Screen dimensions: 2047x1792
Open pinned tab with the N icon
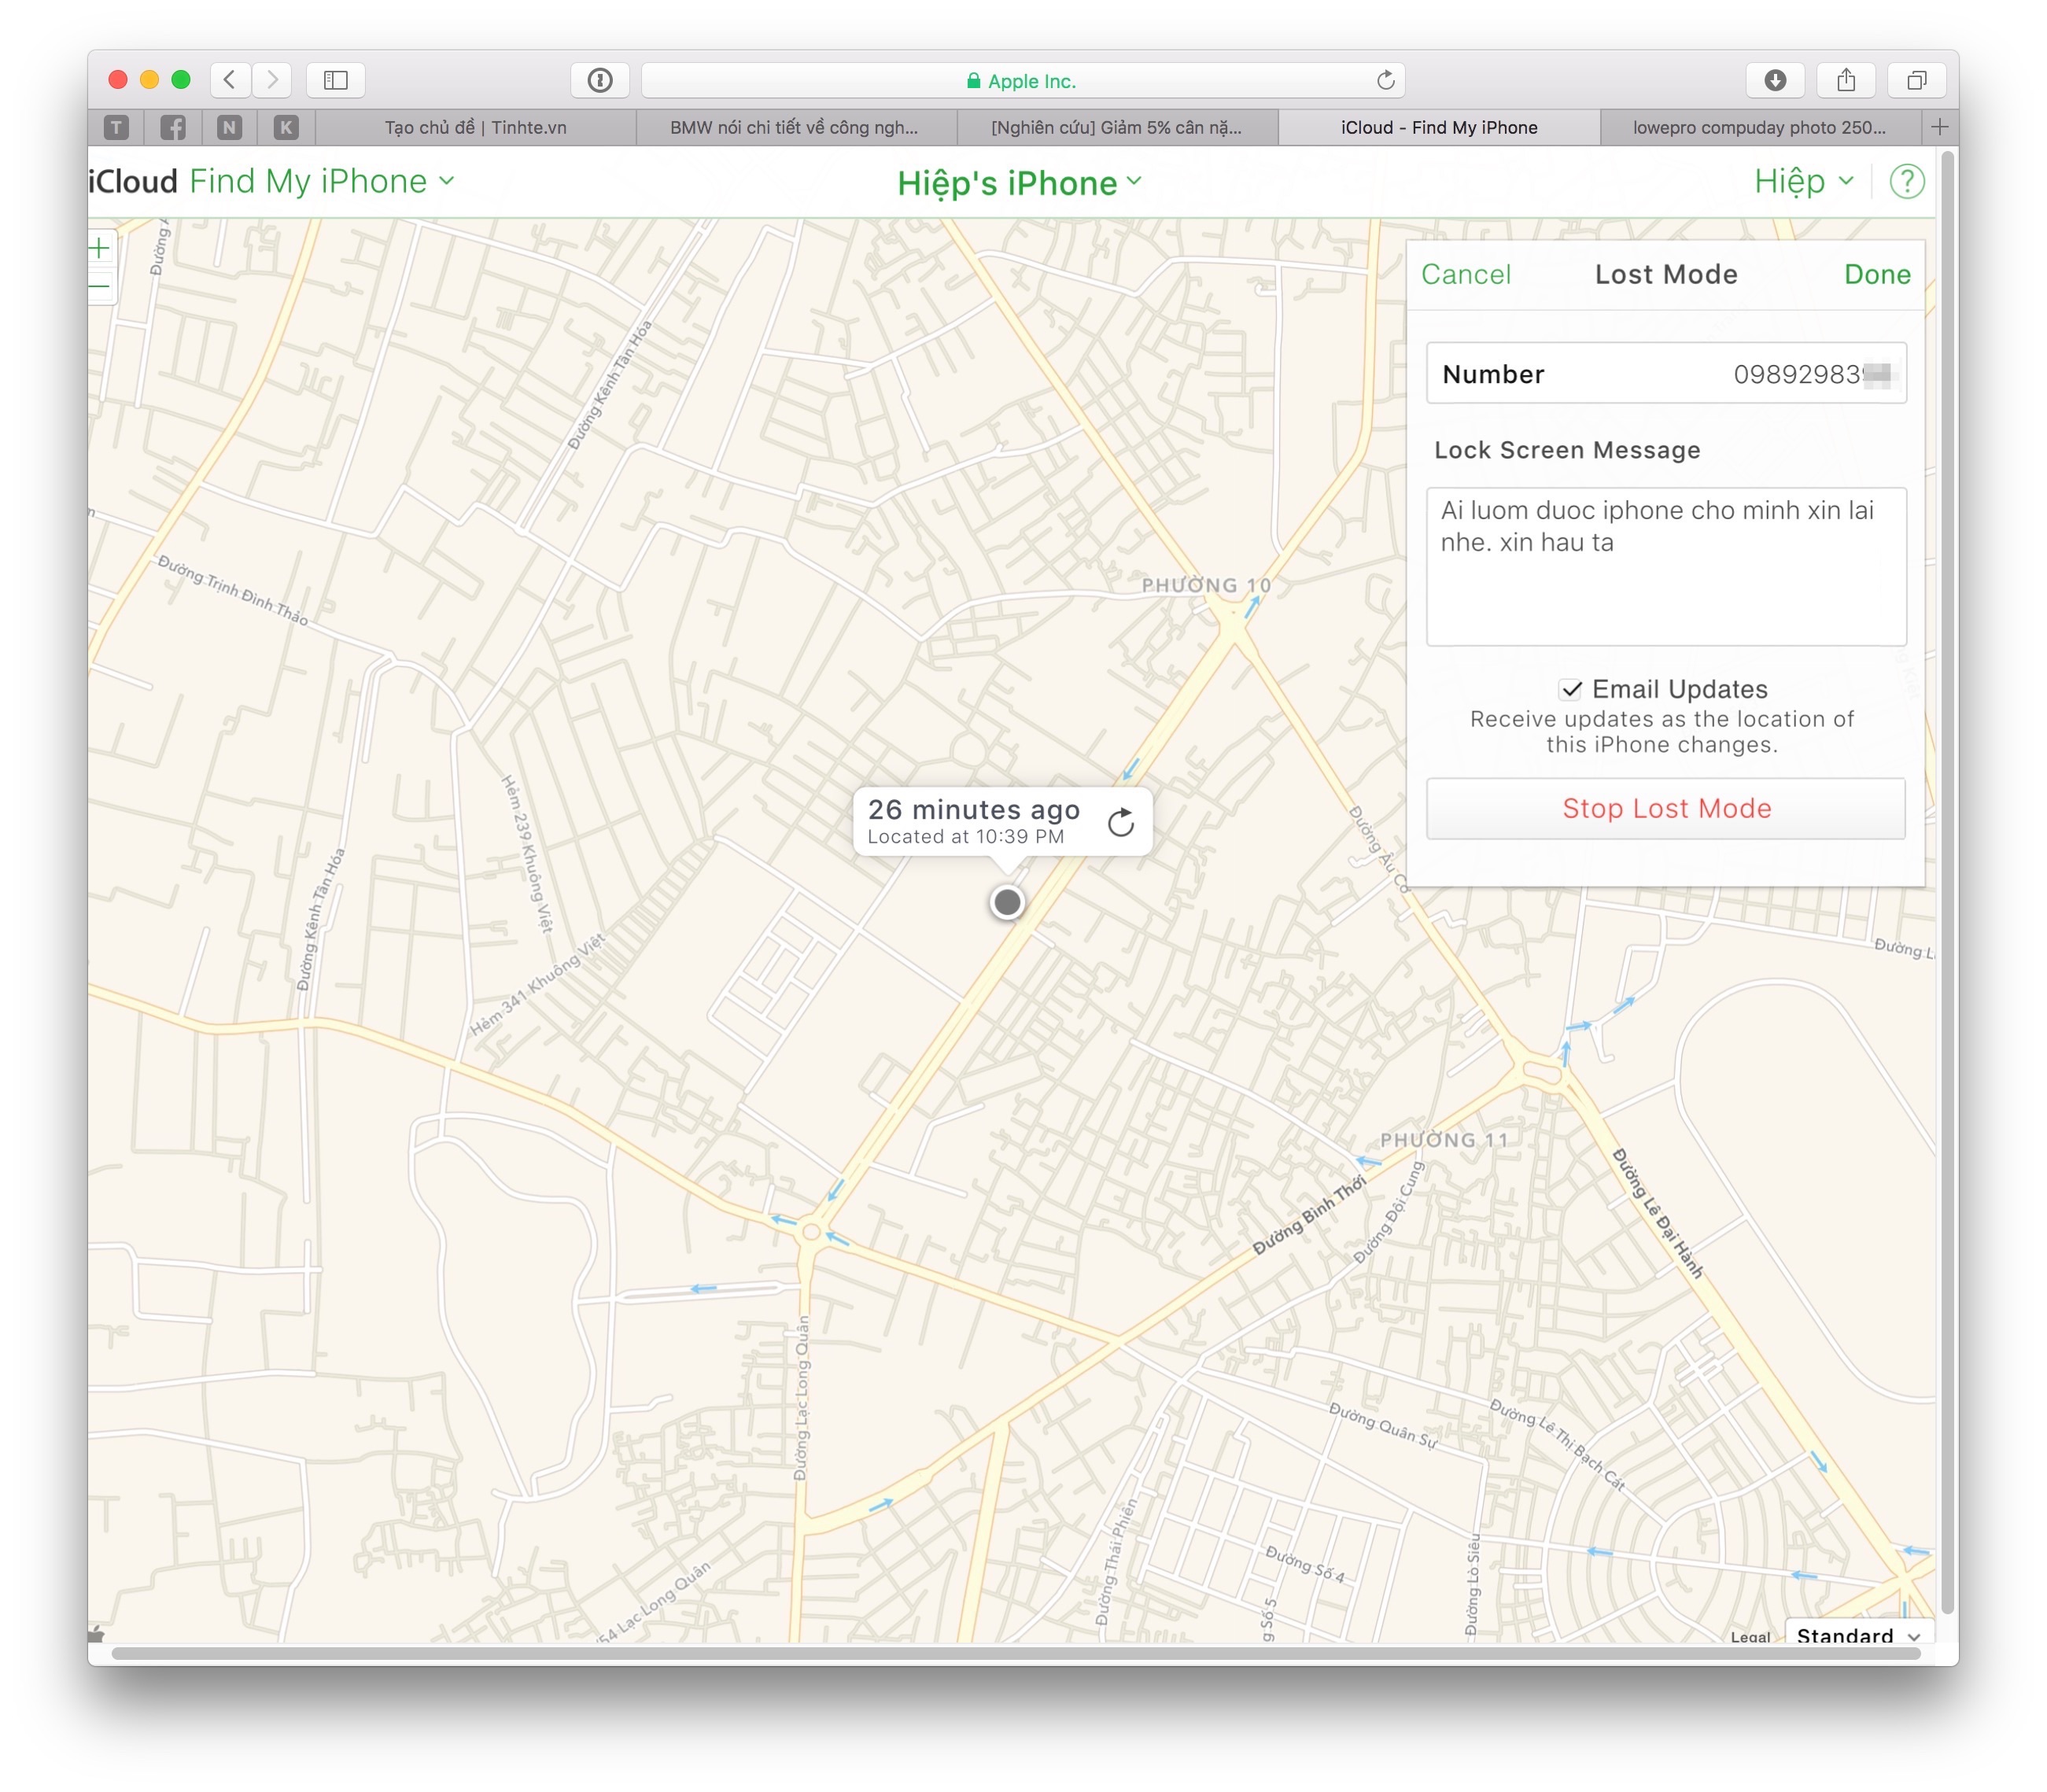(x=229, y=127)
